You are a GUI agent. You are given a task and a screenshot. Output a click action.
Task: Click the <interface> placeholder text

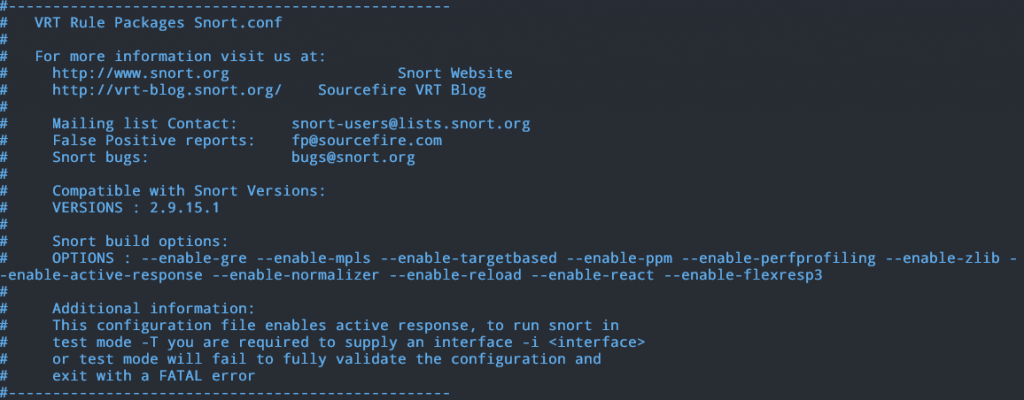[x=597, y=342]
